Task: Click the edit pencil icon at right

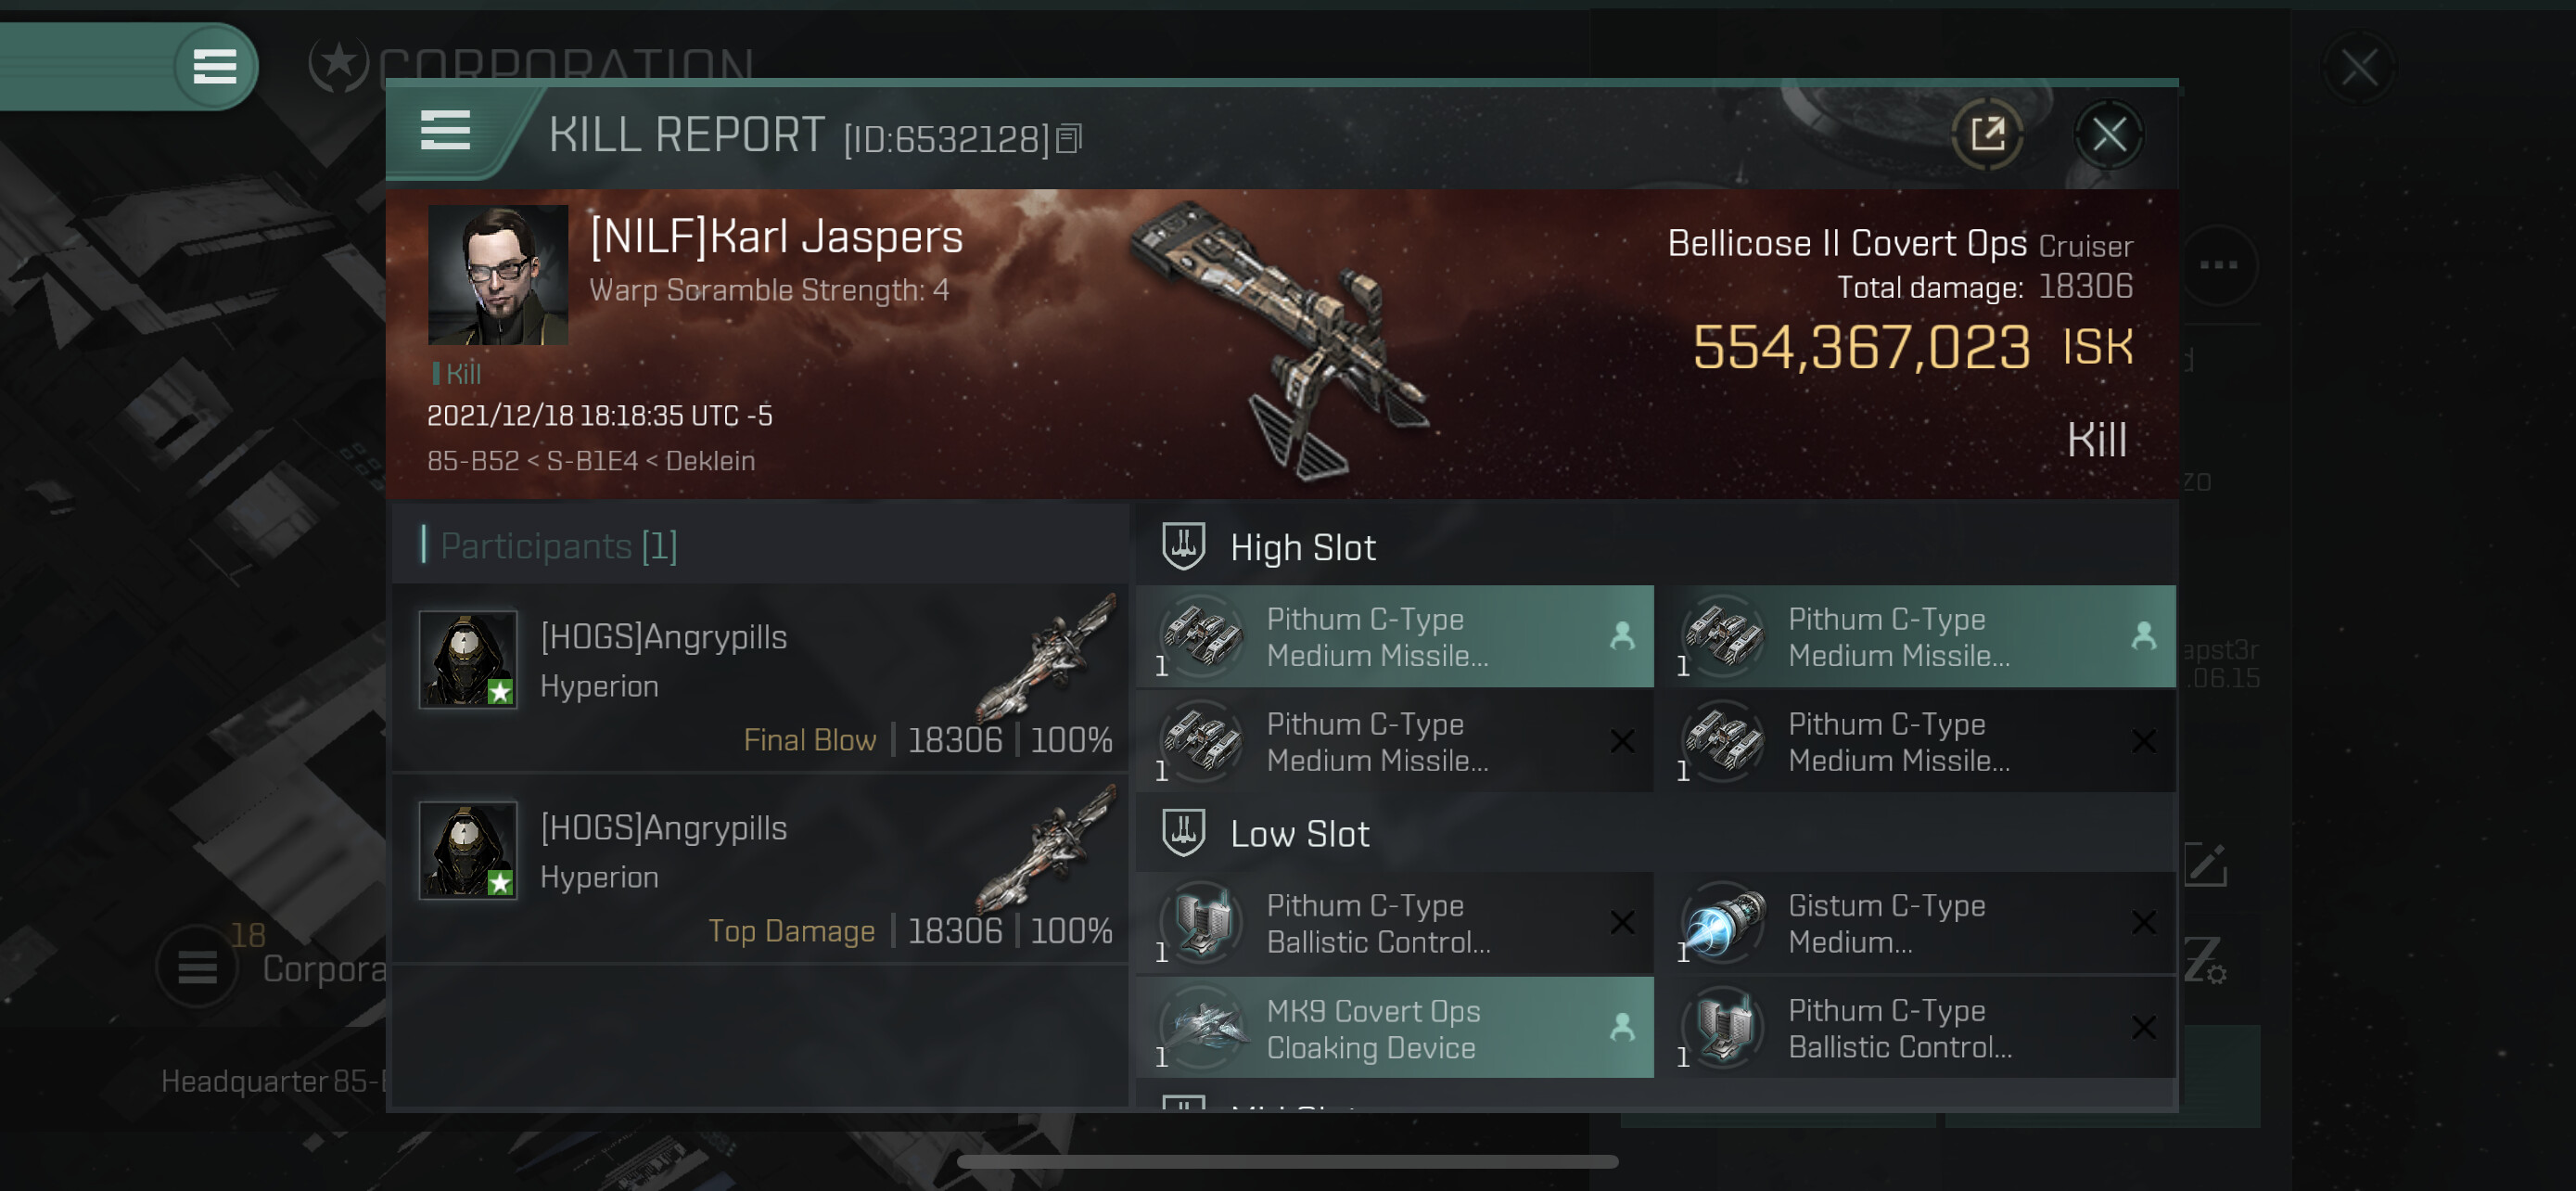Action: click(x=2205, y=865)
